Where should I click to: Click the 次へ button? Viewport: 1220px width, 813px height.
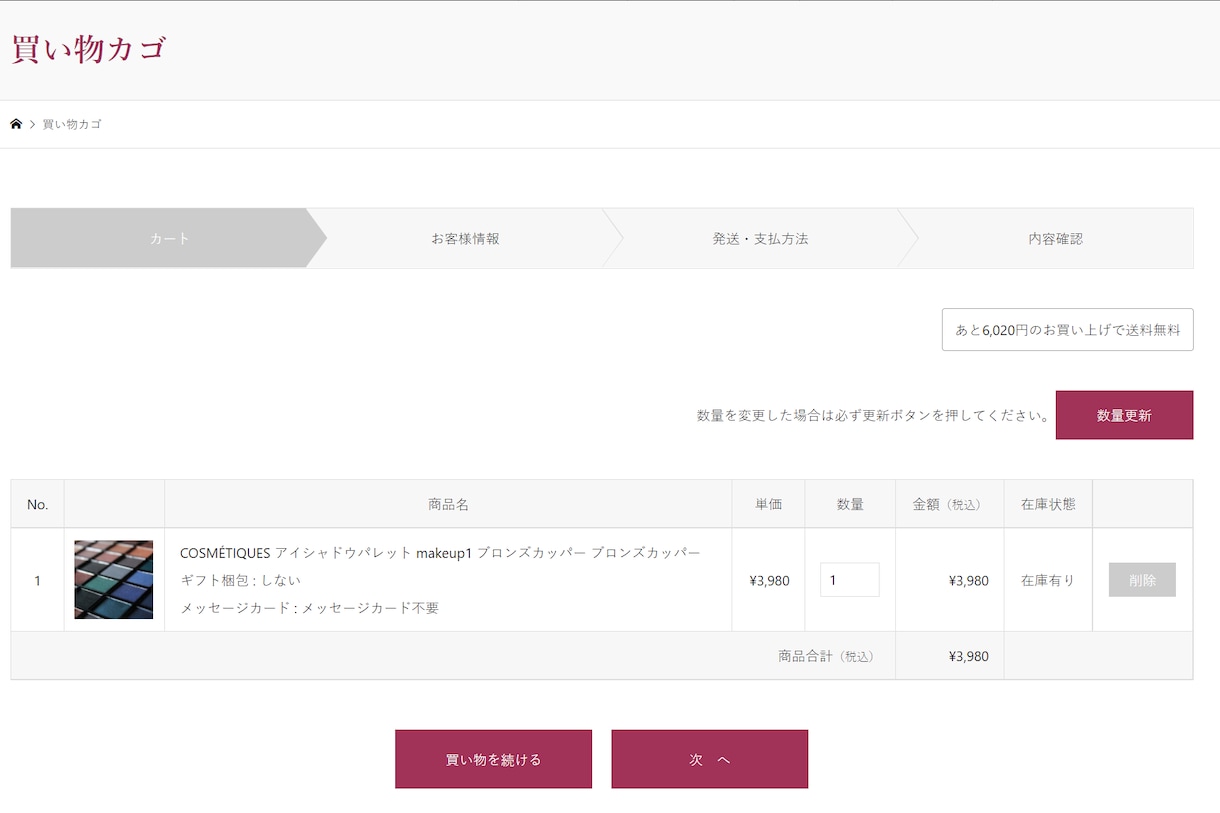pyautogui.click(x=710, y=759)
